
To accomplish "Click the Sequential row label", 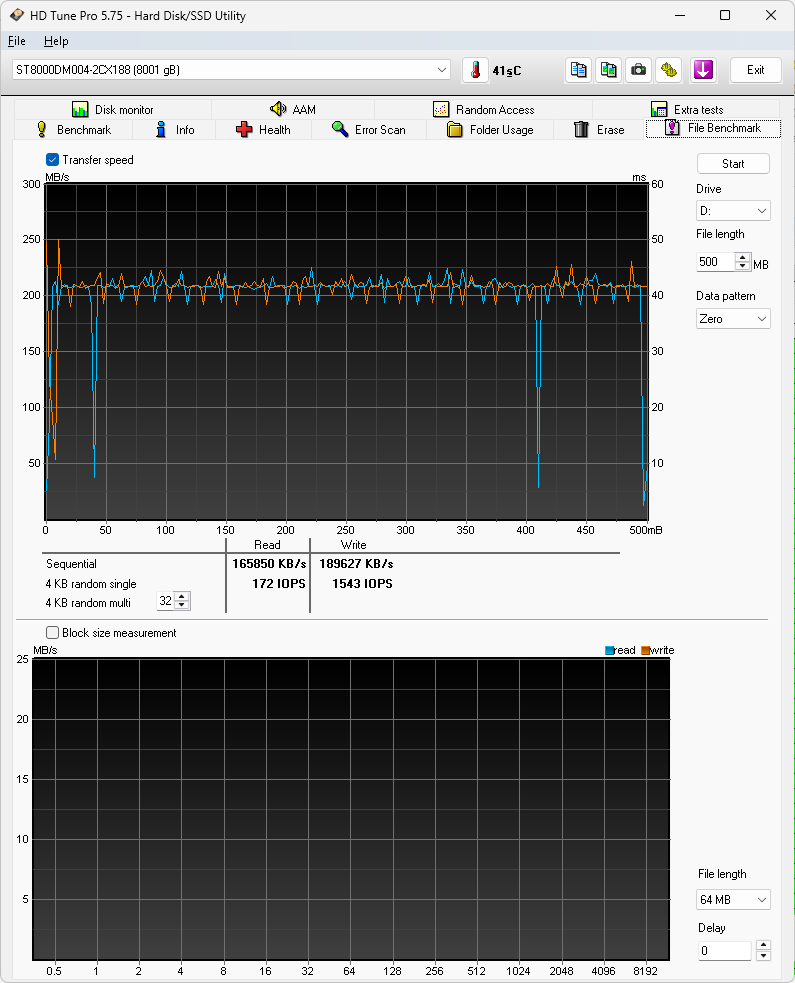I will coord(71,564).
